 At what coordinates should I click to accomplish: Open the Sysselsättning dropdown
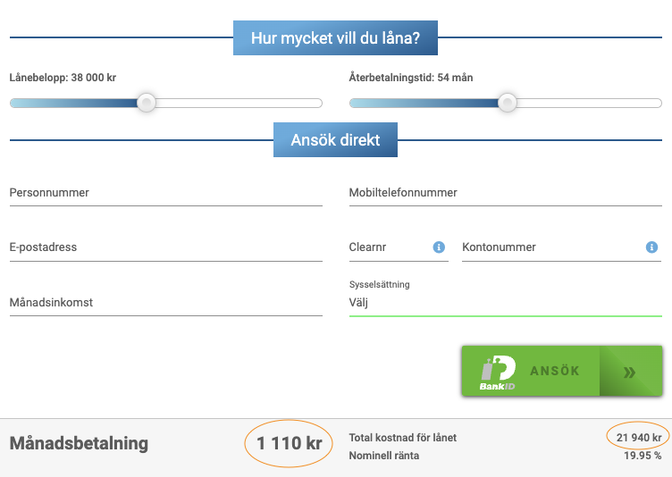505,302
